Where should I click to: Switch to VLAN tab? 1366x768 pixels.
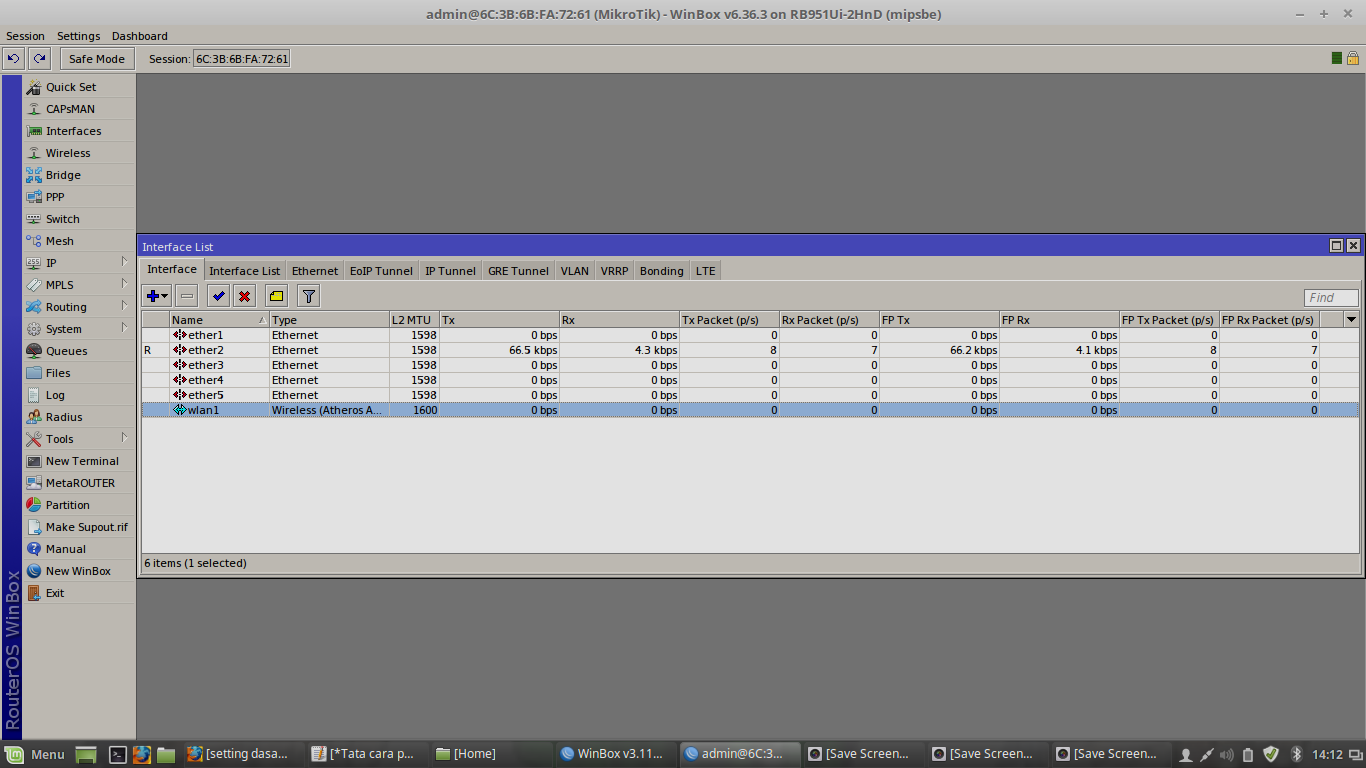pos(574,271)
